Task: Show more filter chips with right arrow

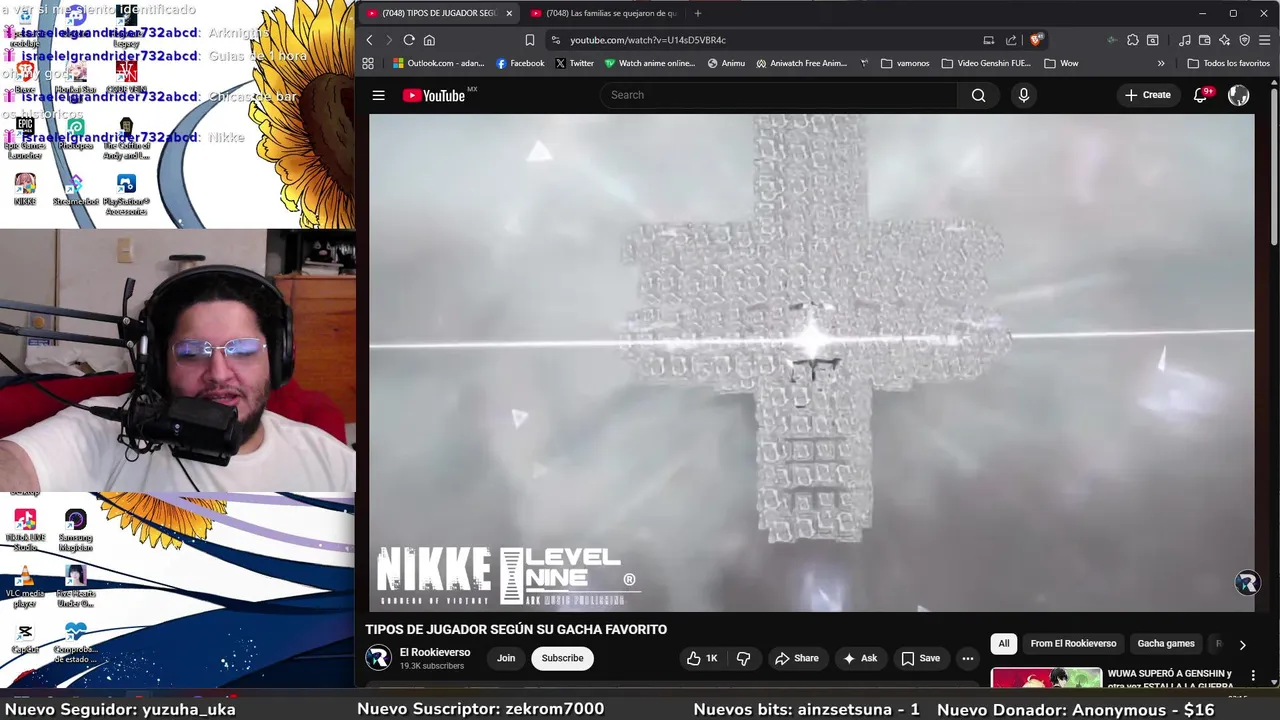Action: (x=1242, y=645)
